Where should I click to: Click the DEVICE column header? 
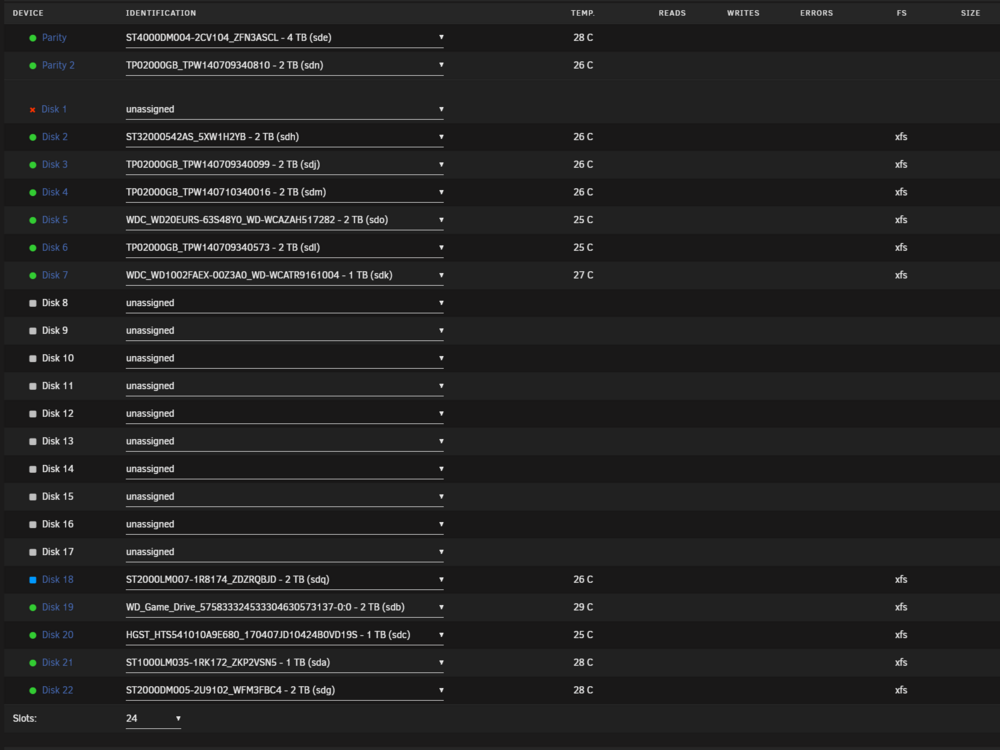pyautogui.click(x=28, y=13)
